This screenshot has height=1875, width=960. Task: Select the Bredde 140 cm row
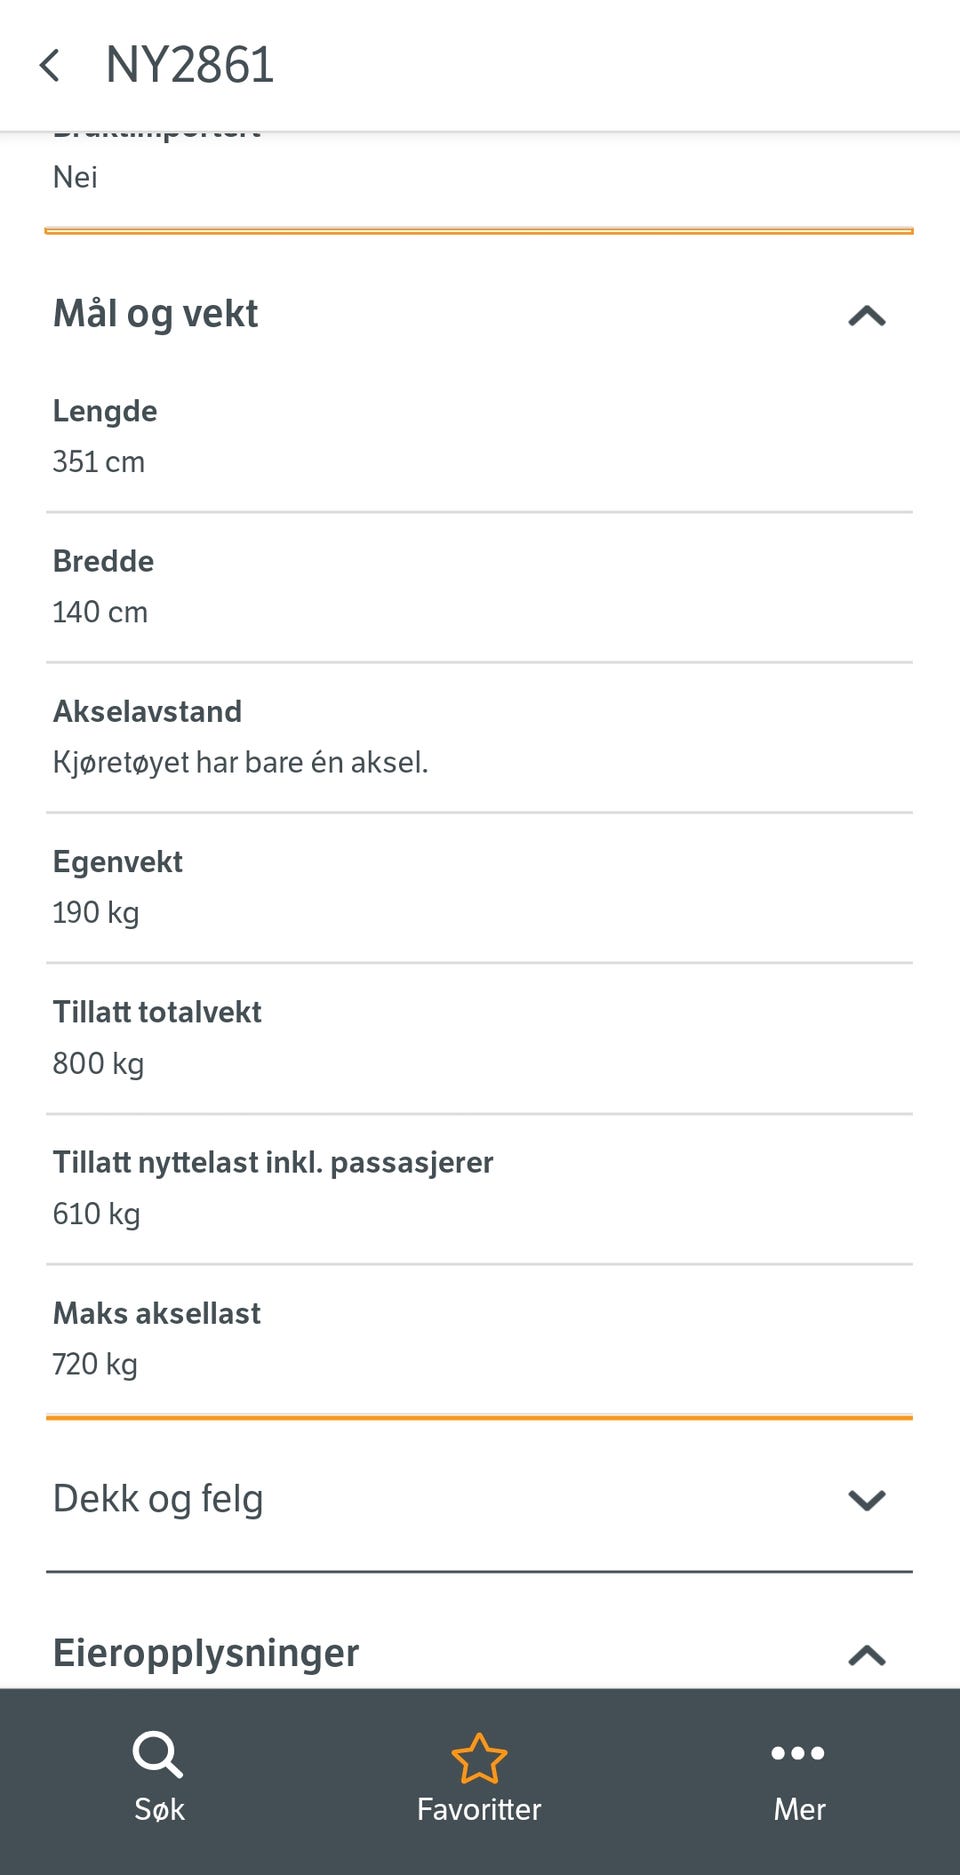tap(479, 587)
